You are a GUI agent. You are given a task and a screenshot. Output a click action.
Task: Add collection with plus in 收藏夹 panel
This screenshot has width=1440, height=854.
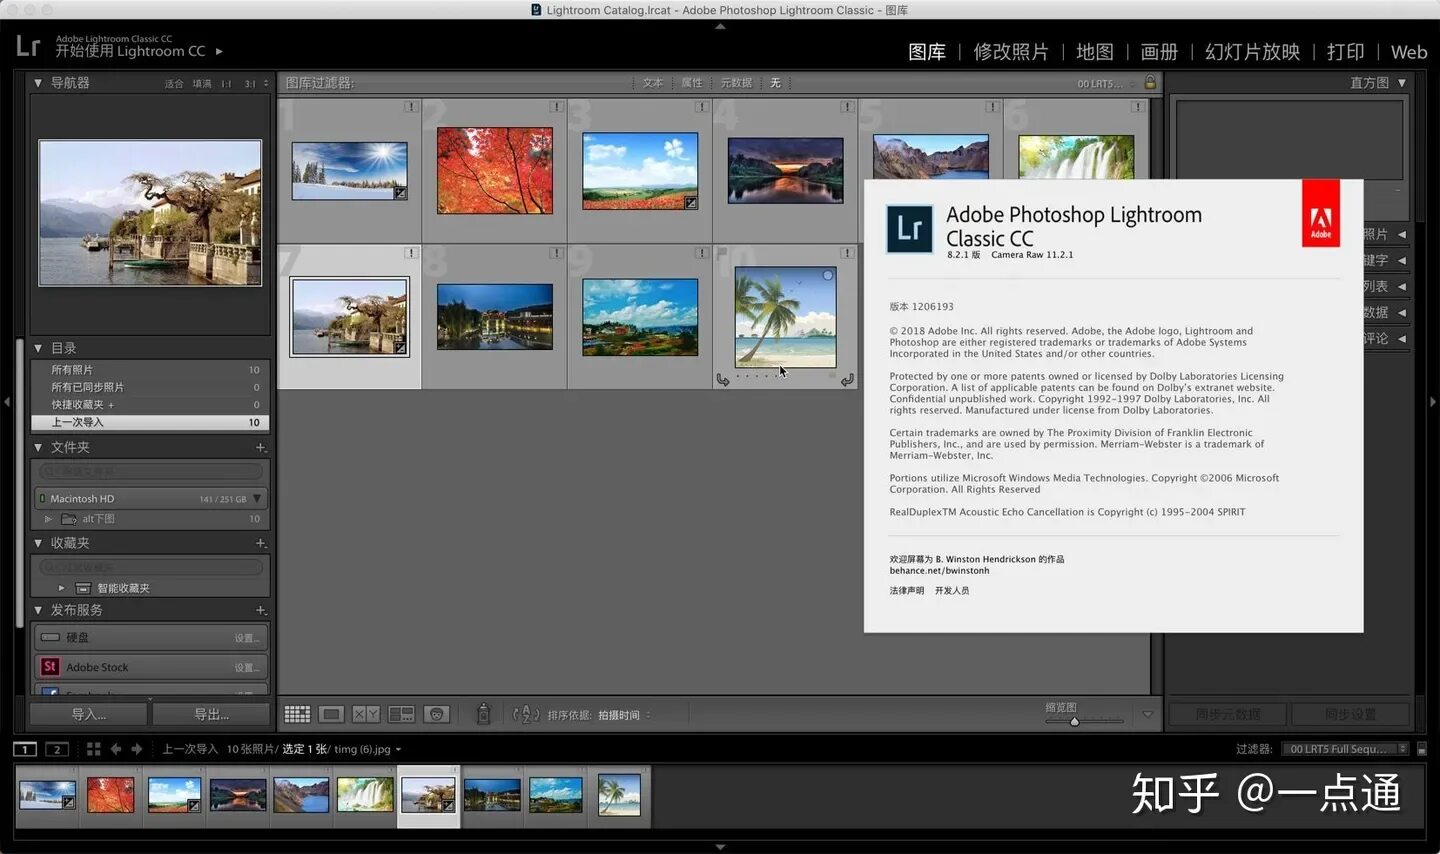260,543
